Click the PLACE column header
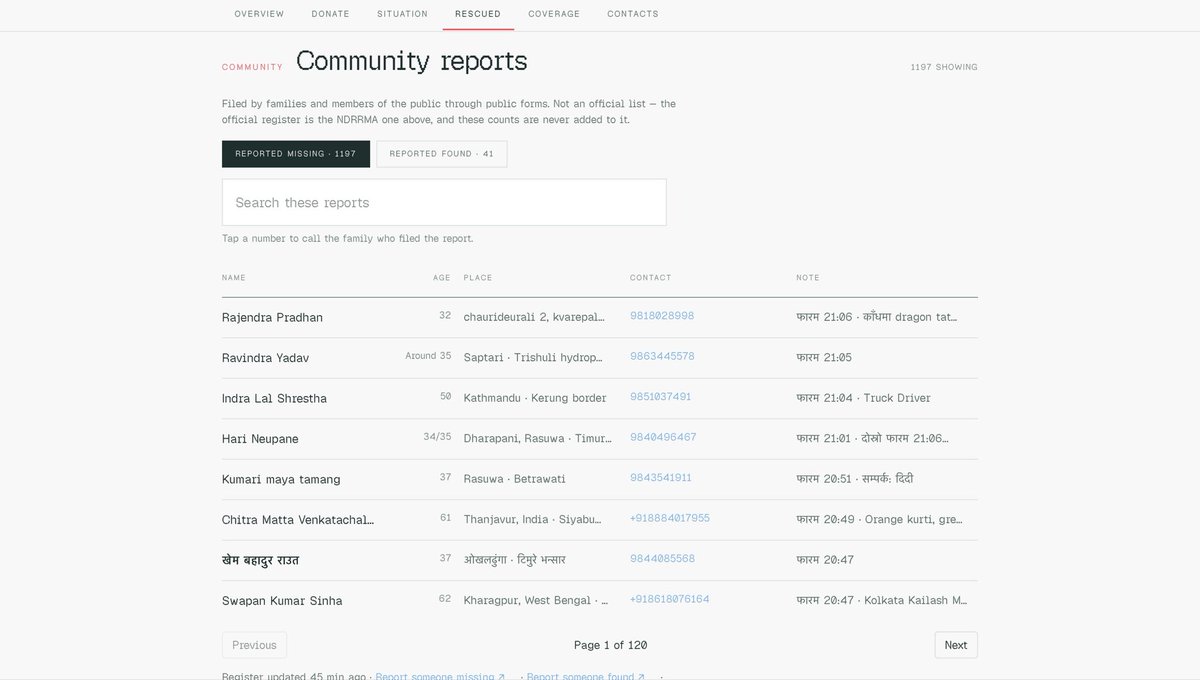This screenshot has height=680, width=1200. tap(478, 278)
